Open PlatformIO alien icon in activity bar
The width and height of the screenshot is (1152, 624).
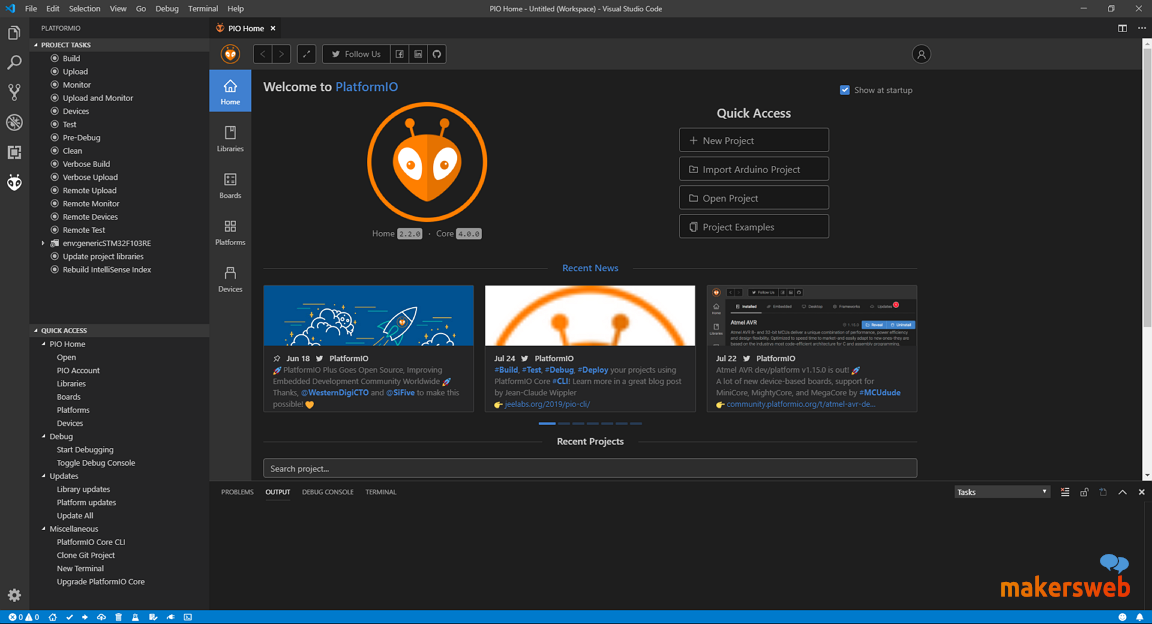click(x=14, y=182)
